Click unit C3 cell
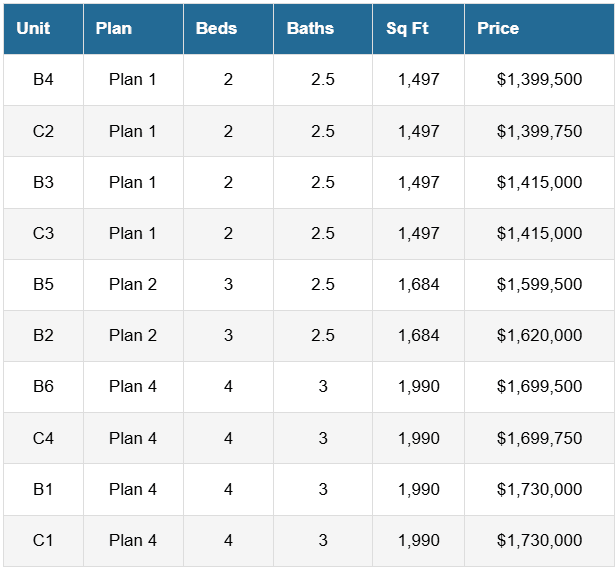Screen dimensions: 616x568 [43, 234]
